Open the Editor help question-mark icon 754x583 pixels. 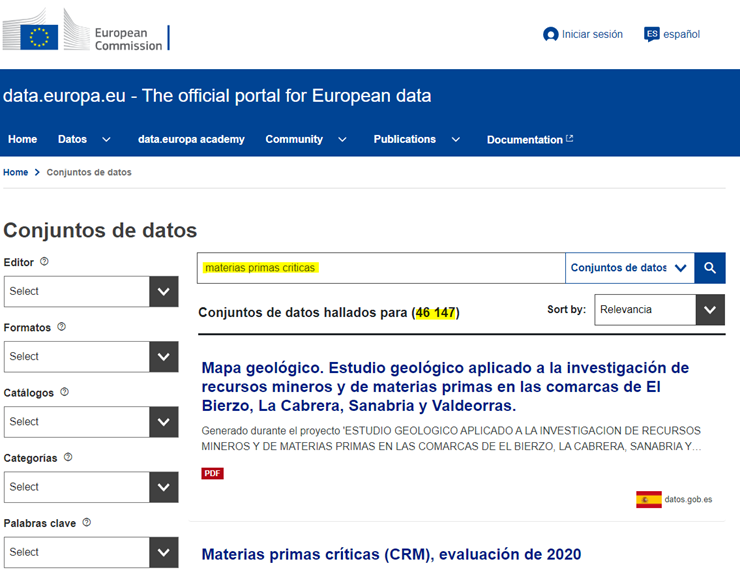[44, 262]
